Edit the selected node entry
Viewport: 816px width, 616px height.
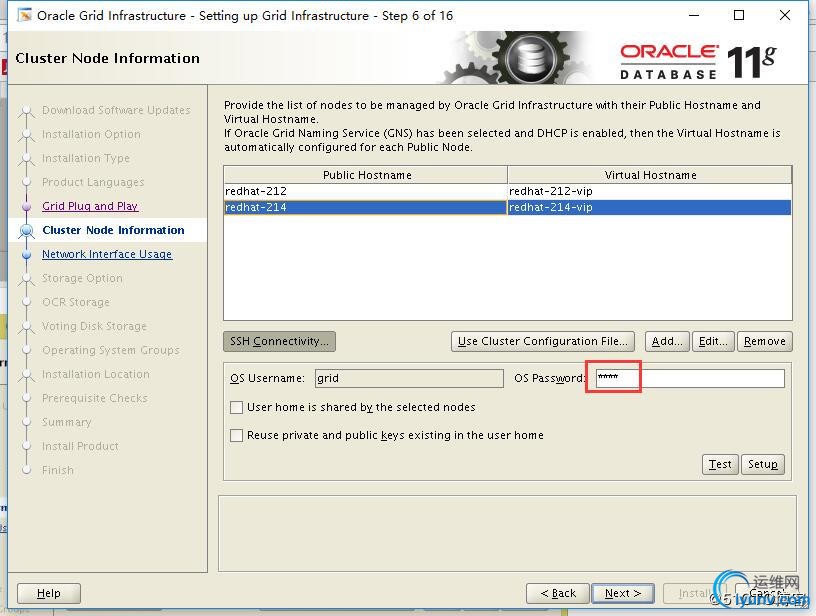click(713, 341)
